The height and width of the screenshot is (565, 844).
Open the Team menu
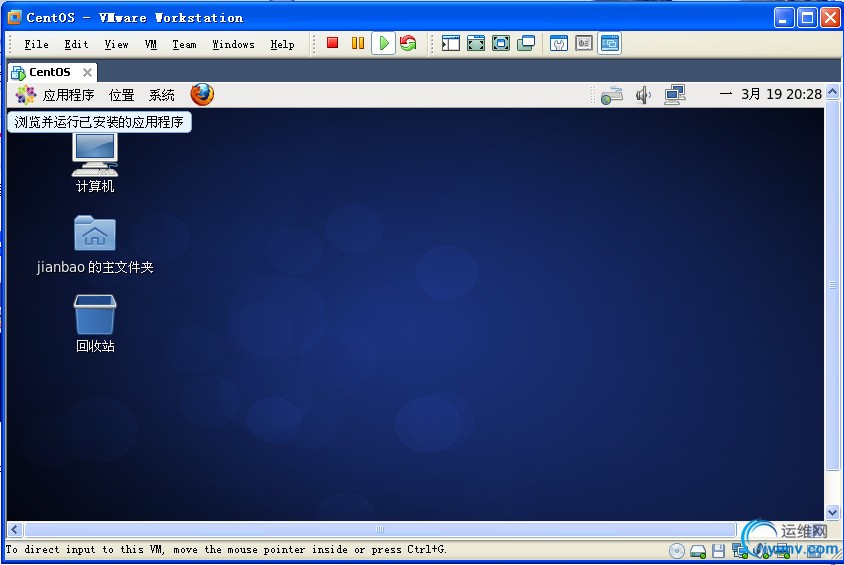[184, 45]
